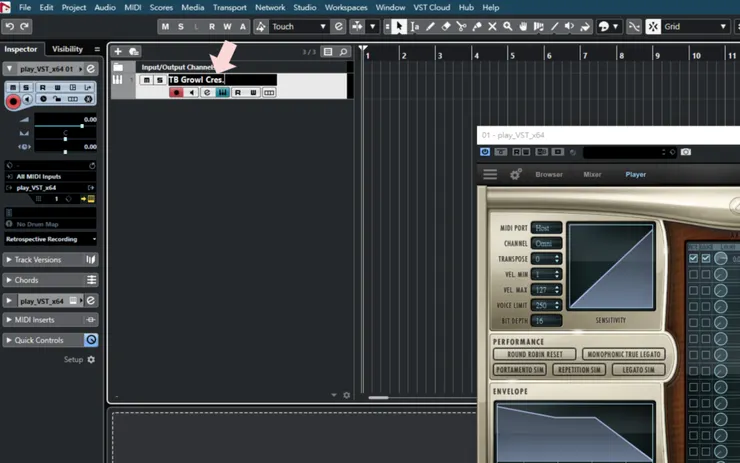Image resolution: width=740 pixels, height=463 pixels.
Task: Select the Erase tool
Action: (446, 26)
